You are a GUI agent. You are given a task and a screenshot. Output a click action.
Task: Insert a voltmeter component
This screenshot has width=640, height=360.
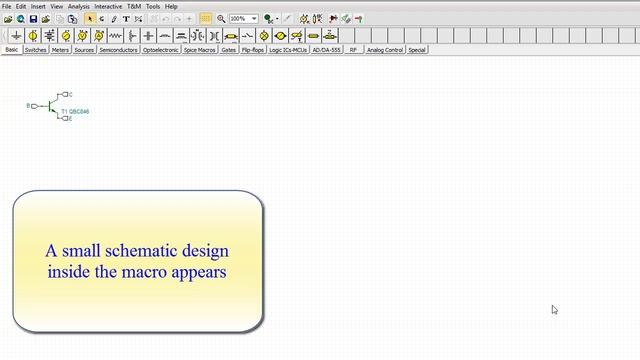pyautogui.click(x=82, y=36)
